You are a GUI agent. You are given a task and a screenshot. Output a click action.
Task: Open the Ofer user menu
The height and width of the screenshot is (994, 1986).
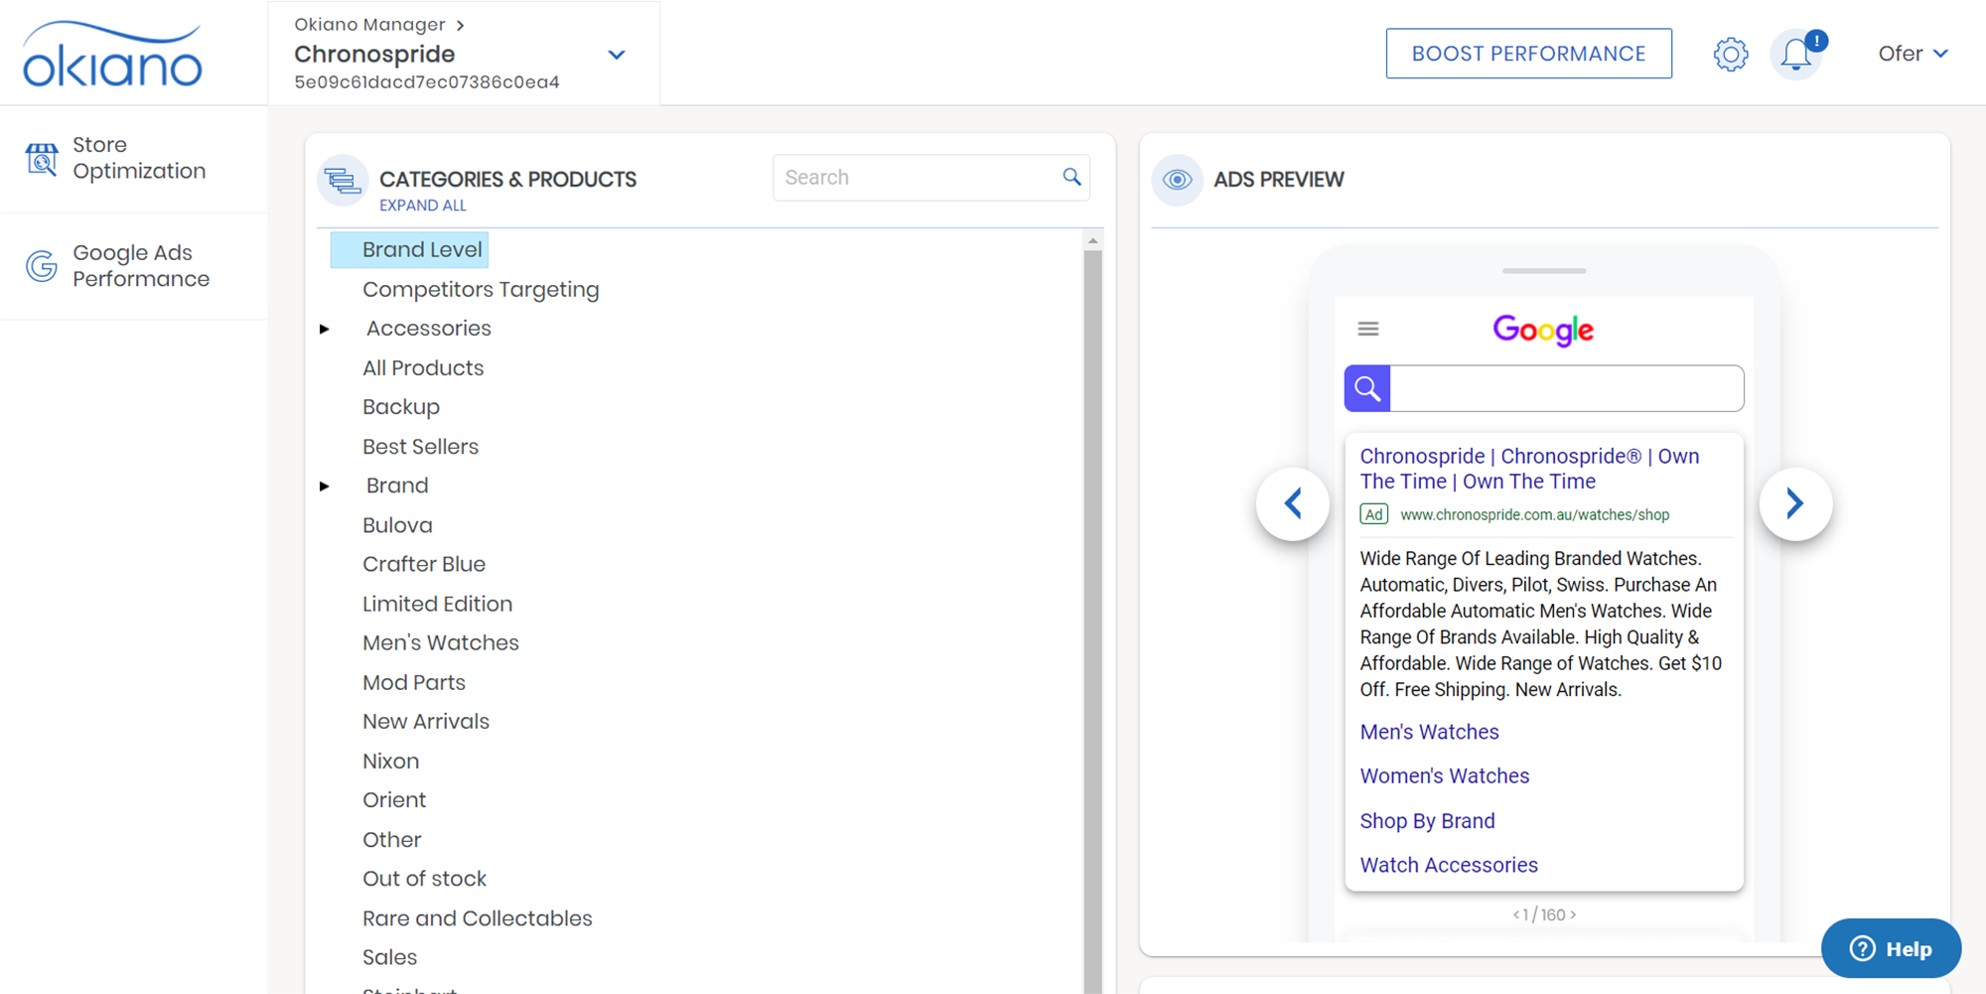tap(1912, 54)
